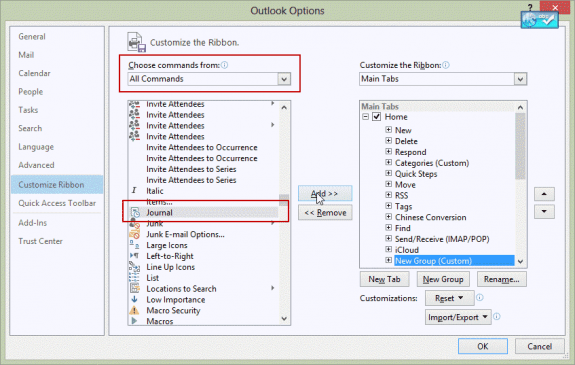Expand the Send/Receive (IMAP/POP) group

[388, 239]
